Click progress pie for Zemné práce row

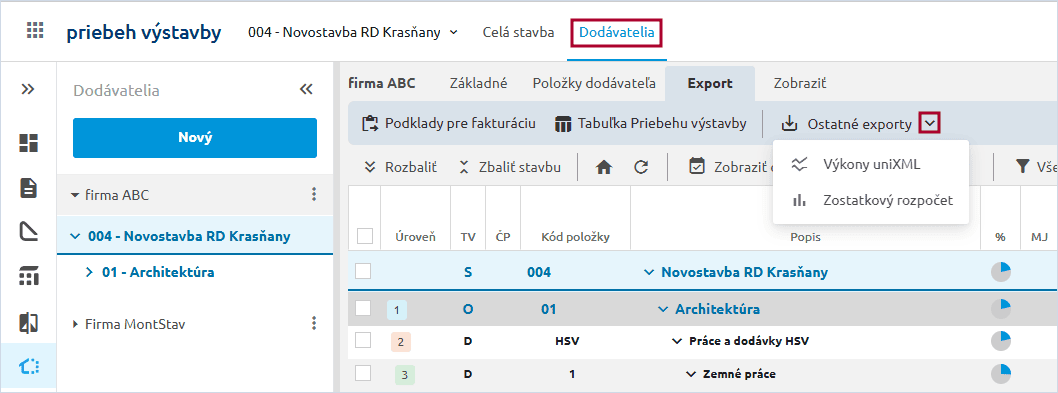tap(1001, 373)
